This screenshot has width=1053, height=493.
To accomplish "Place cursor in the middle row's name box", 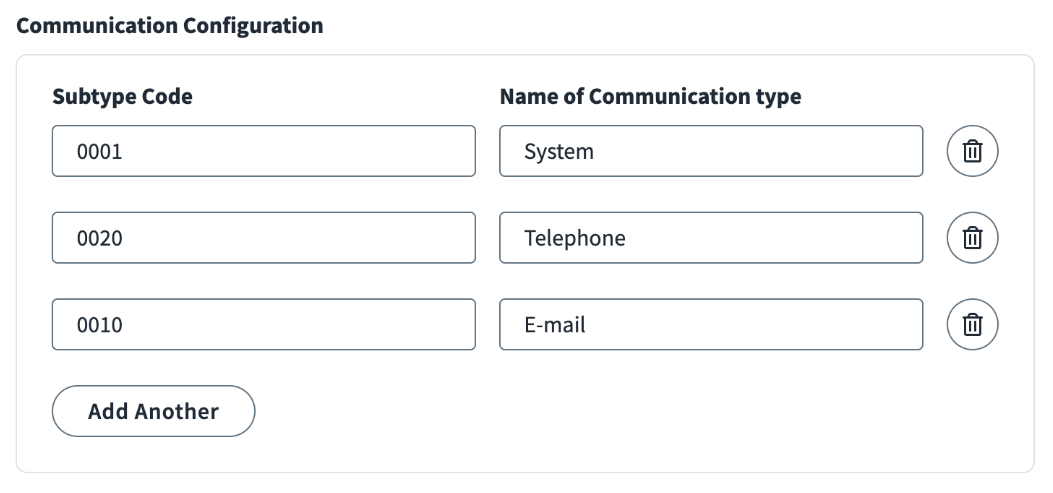I will pyautogui.click(x=711, y=238).
